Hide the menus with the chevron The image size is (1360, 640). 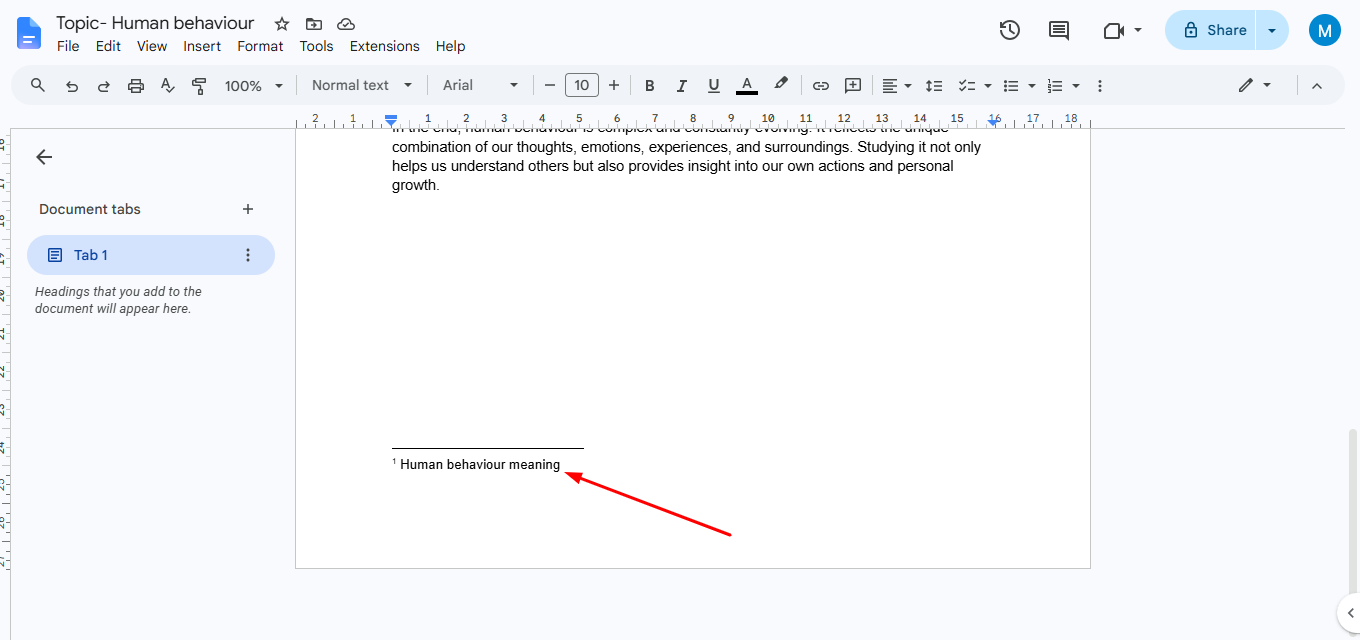coord(1317,86)
